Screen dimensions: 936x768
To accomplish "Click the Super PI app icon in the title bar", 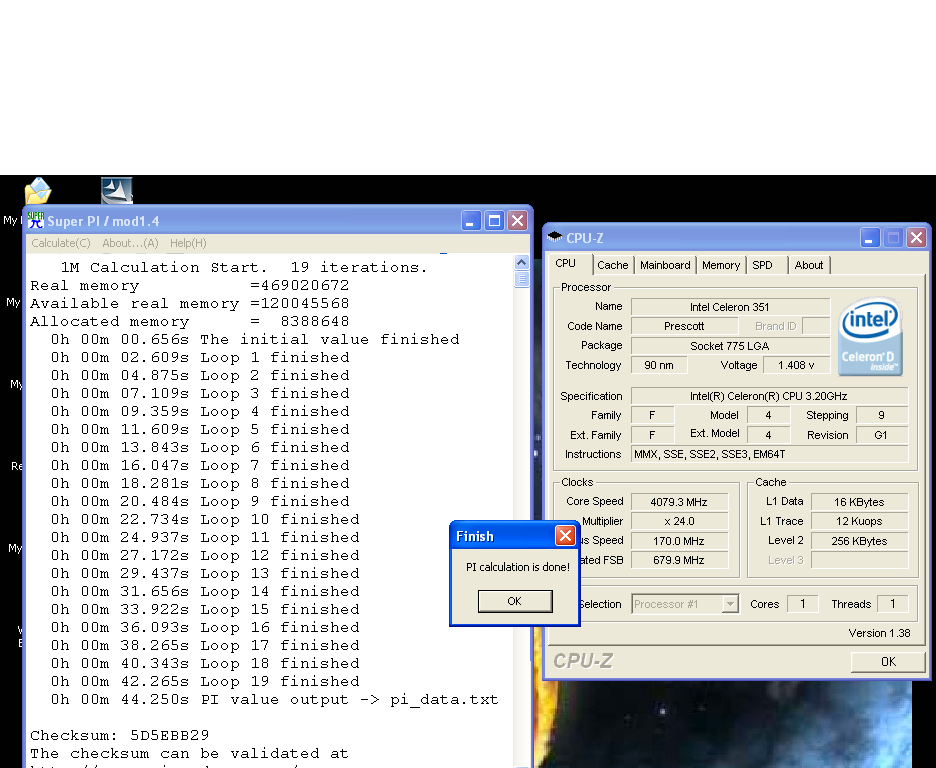I will tap(36, 220).
